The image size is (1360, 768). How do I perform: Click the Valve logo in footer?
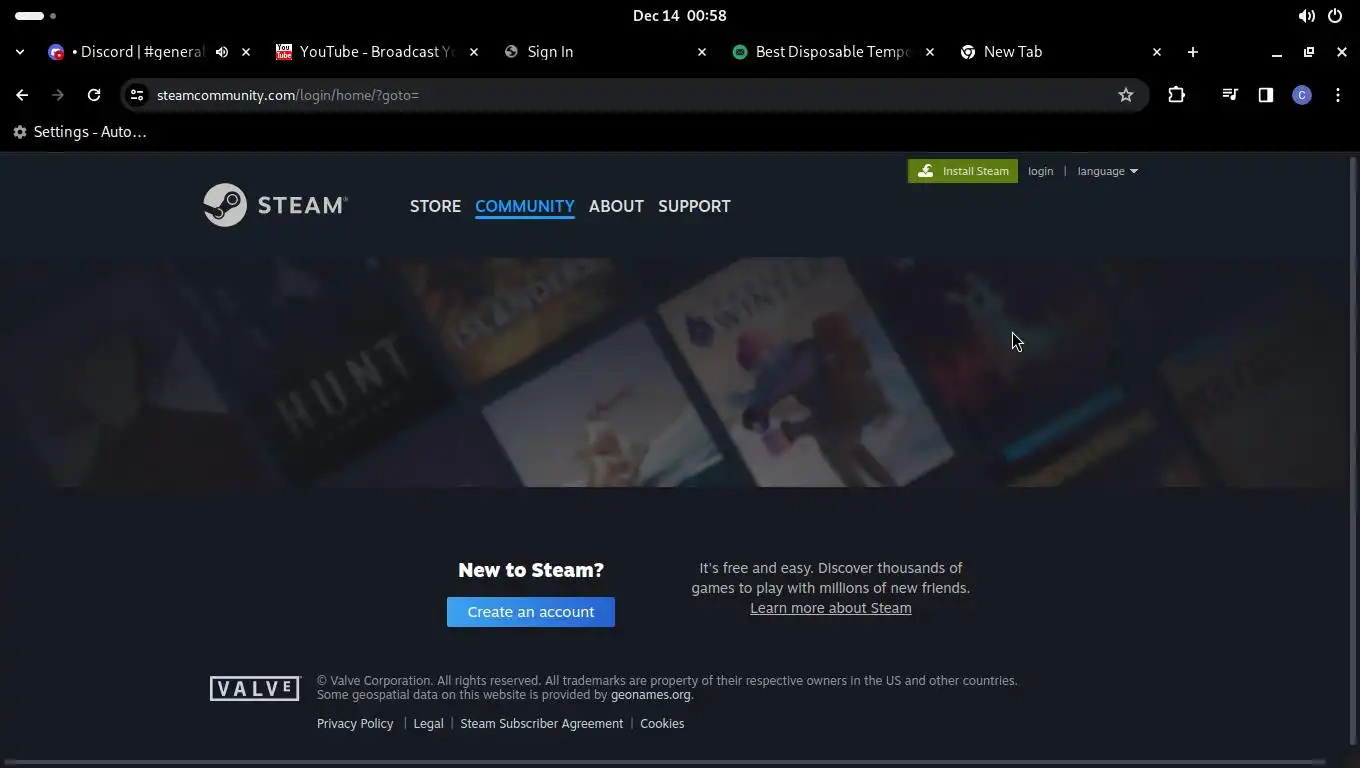click(255, 688)
